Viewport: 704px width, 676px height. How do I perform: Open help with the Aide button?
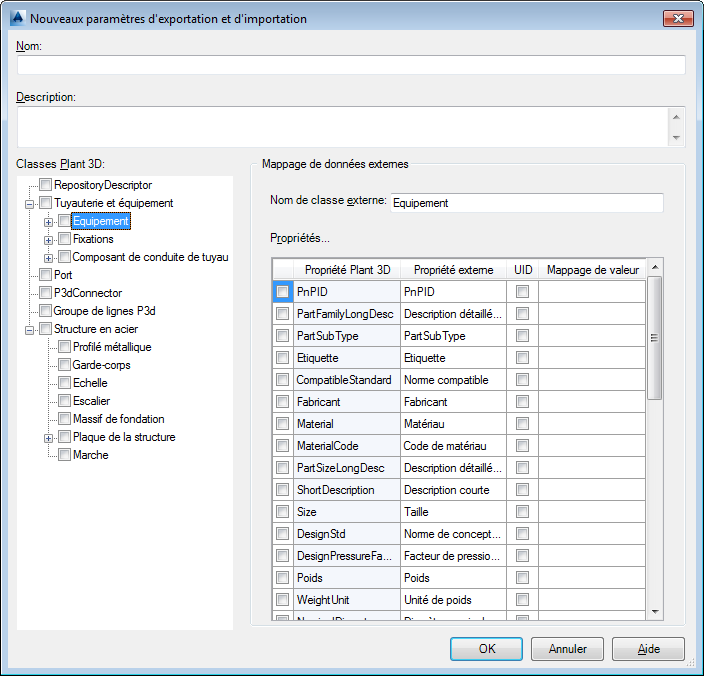tap(648, 649)
